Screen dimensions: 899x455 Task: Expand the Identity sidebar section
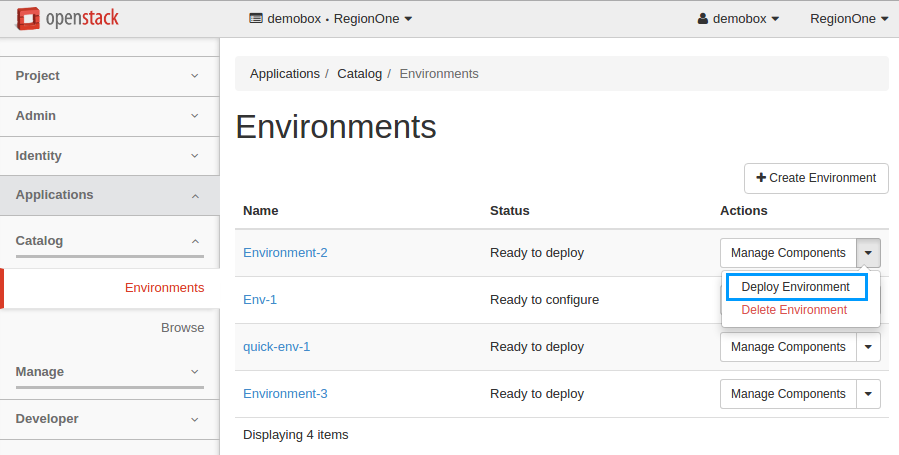click(x=109, y=156)
